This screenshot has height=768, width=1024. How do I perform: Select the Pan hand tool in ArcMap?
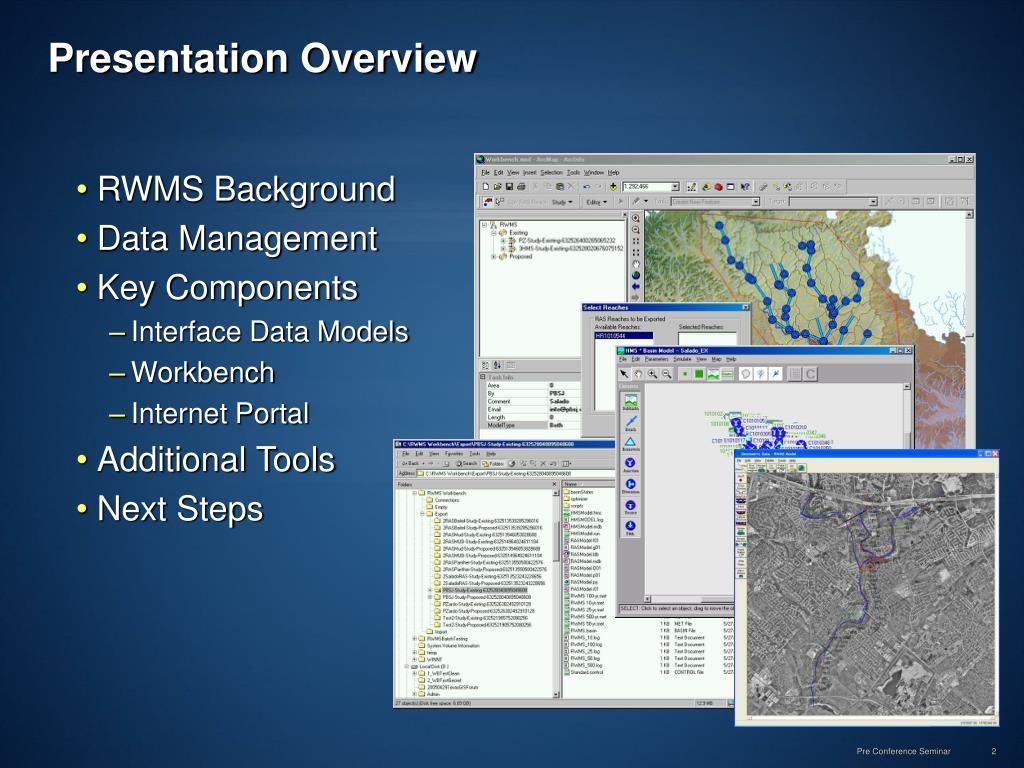click(635, 264)
